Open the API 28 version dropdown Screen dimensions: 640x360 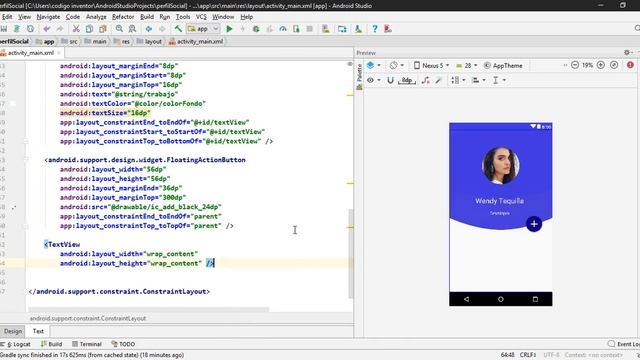tap(467, 65)
